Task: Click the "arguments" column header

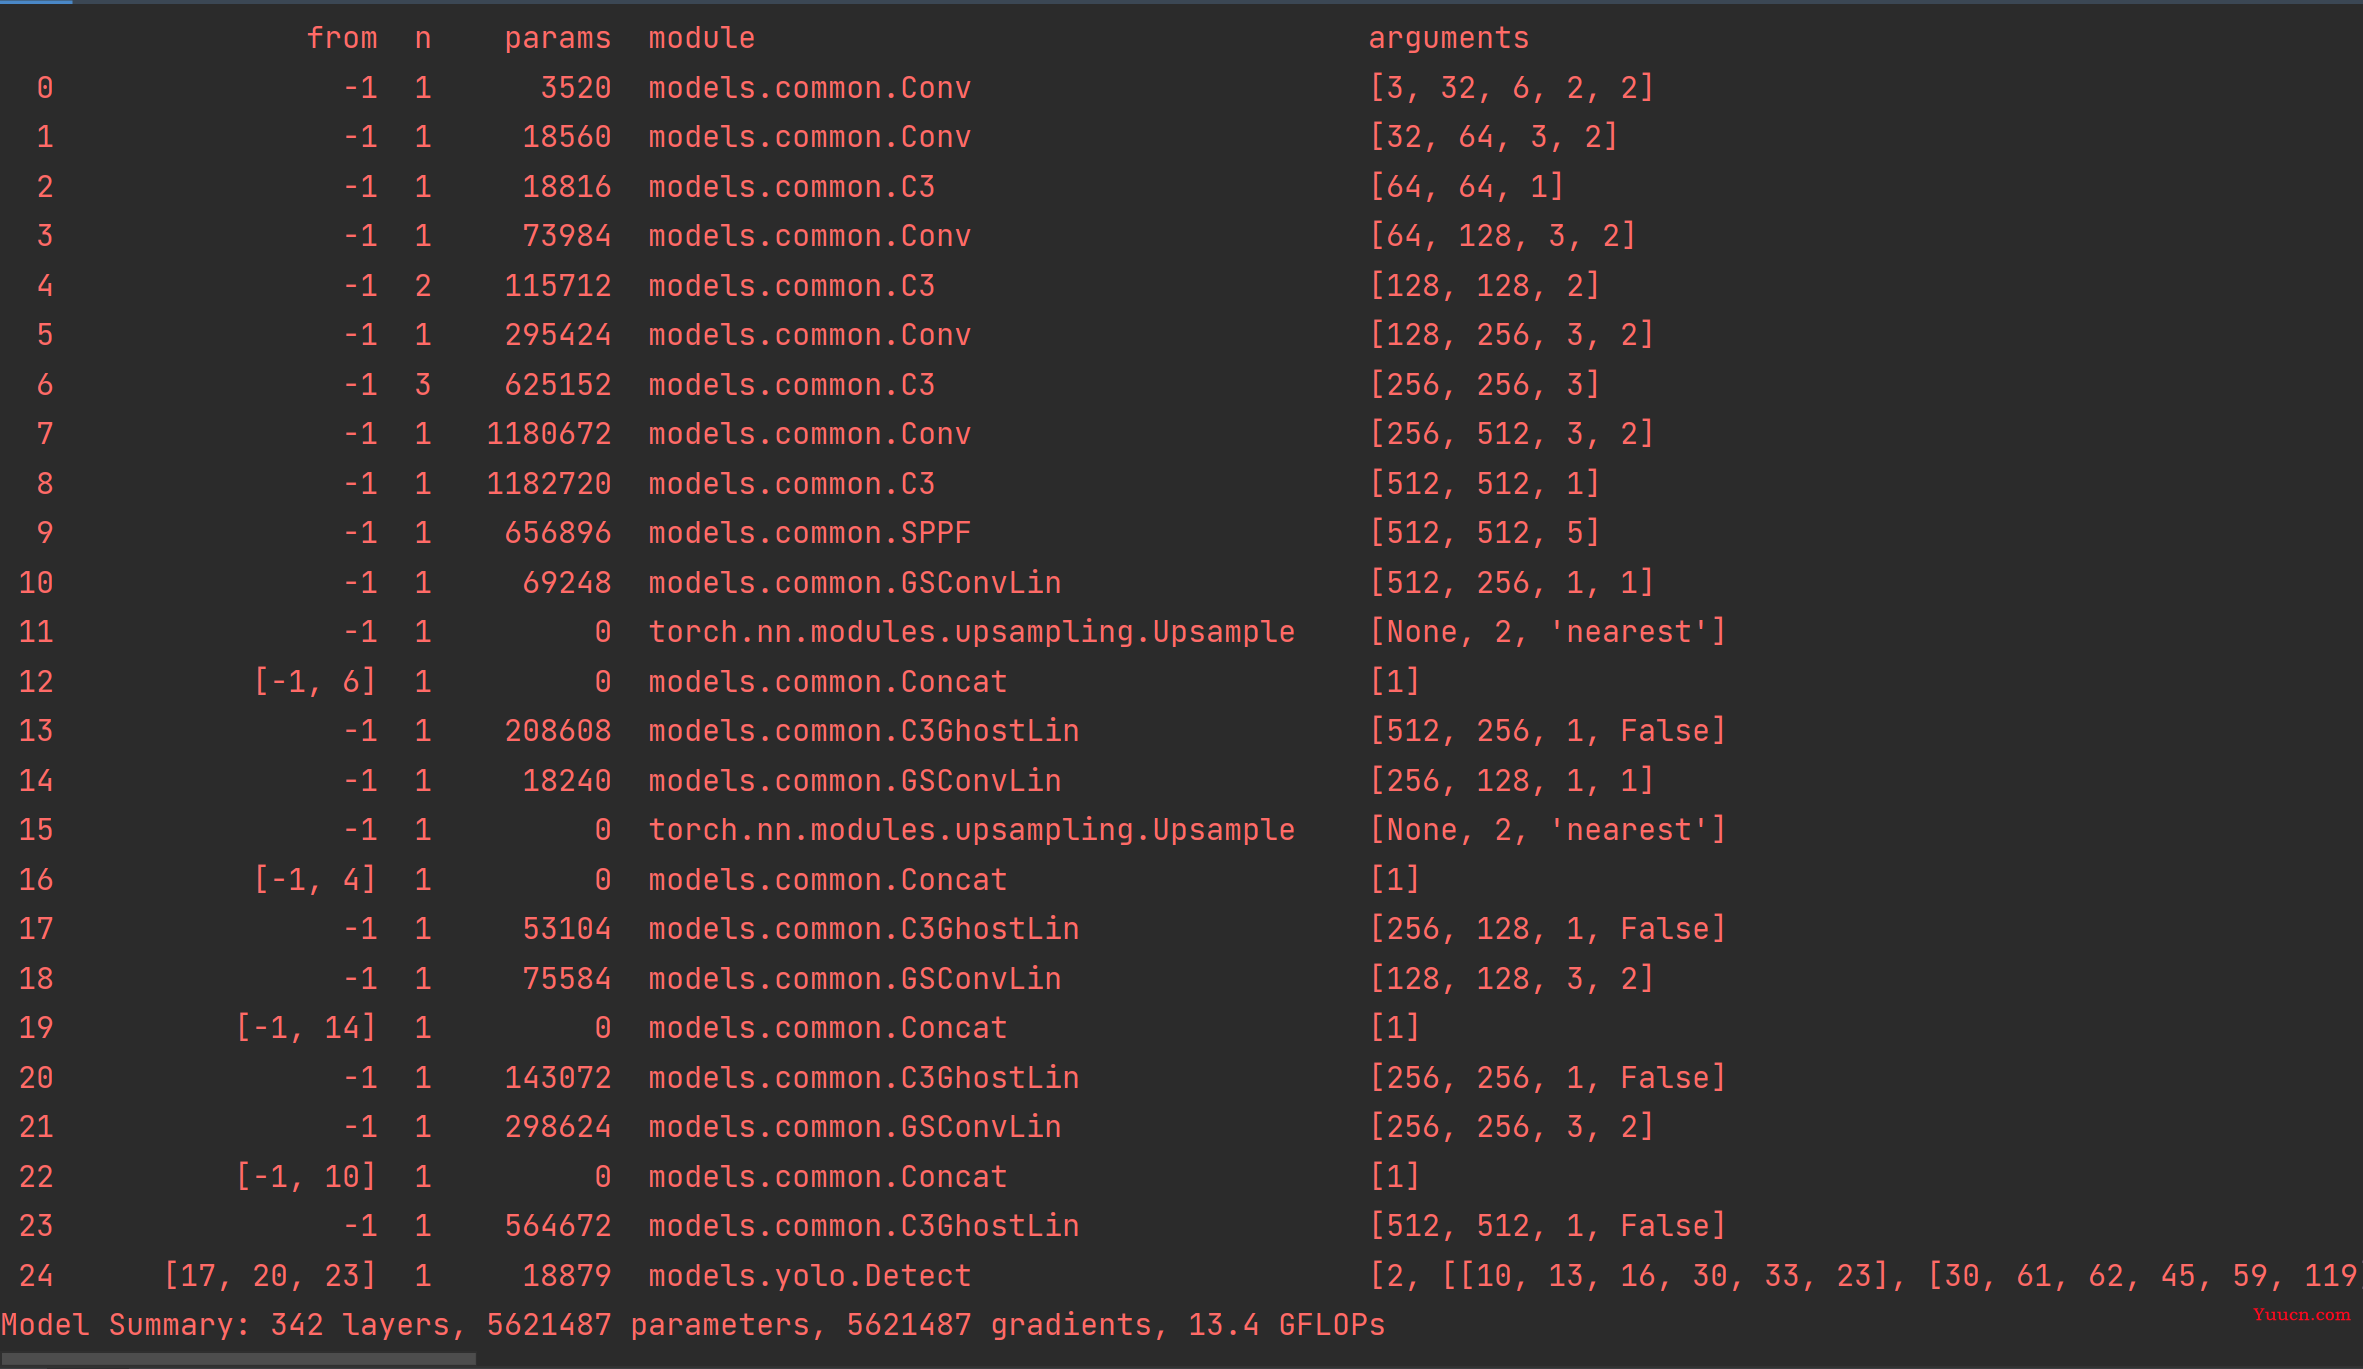Action: 1448,39
